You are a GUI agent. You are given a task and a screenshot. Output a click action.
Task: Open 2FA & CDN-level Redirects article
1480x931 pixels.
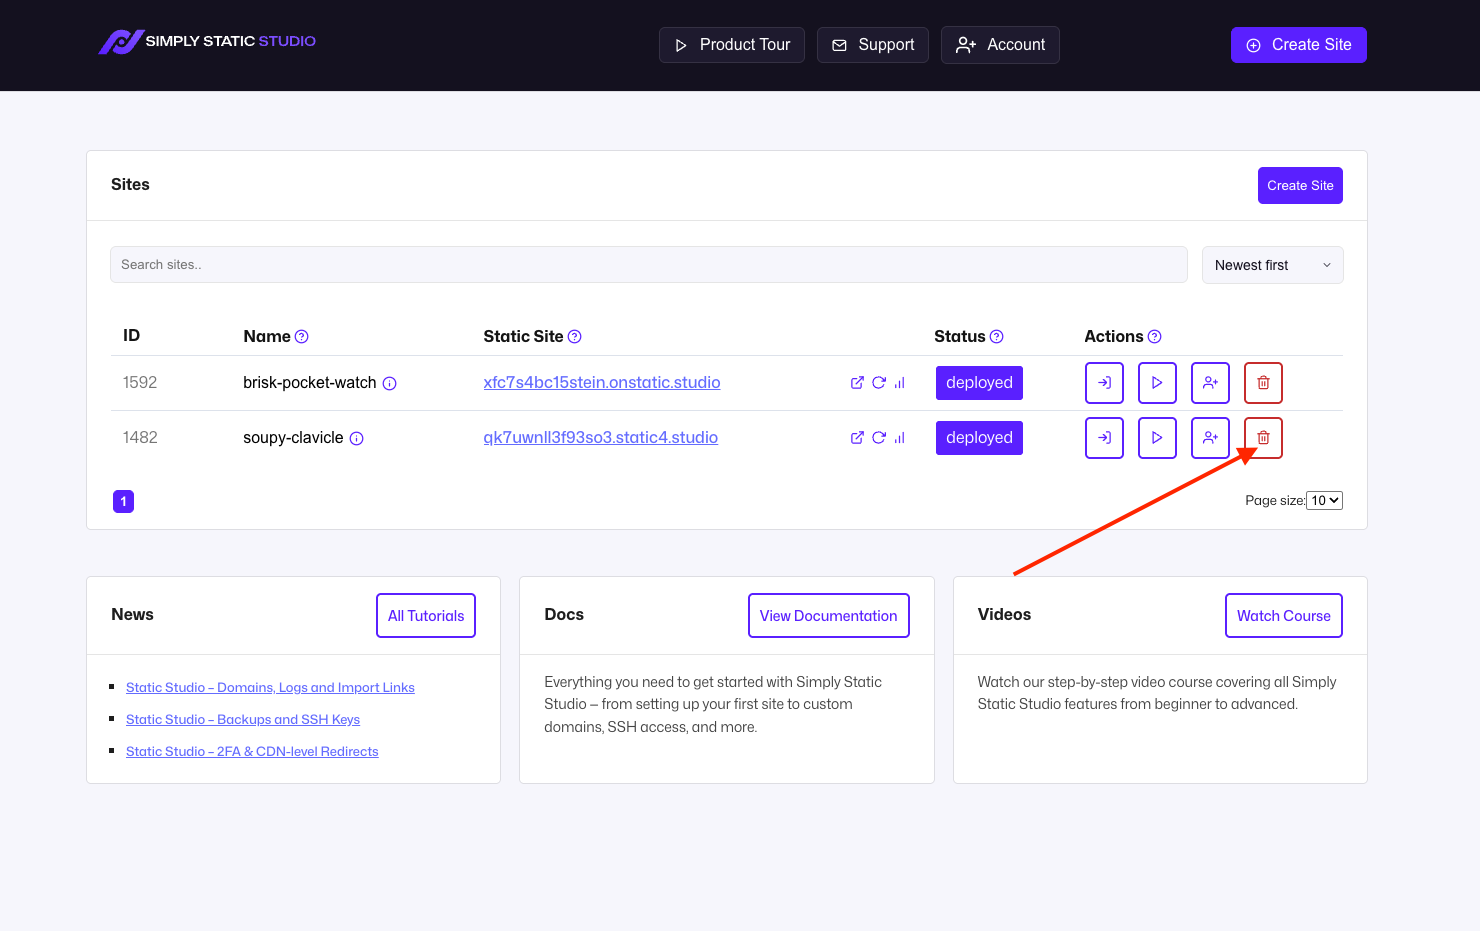point(252,752)
